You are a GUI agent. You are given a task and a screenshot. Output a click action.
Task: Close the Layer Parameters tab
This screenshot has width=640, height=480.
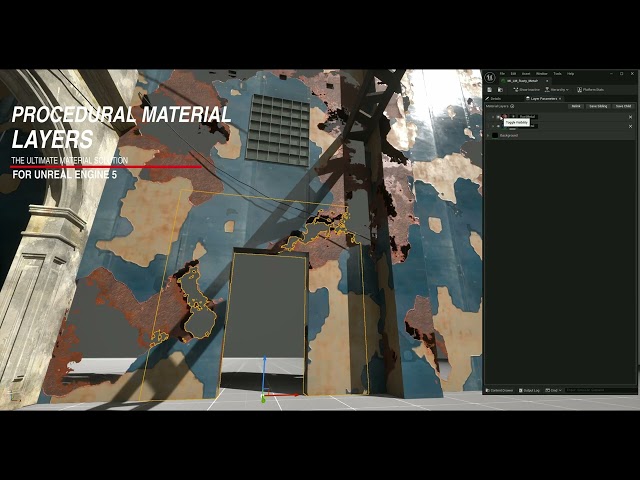click(x=560, y=99)
